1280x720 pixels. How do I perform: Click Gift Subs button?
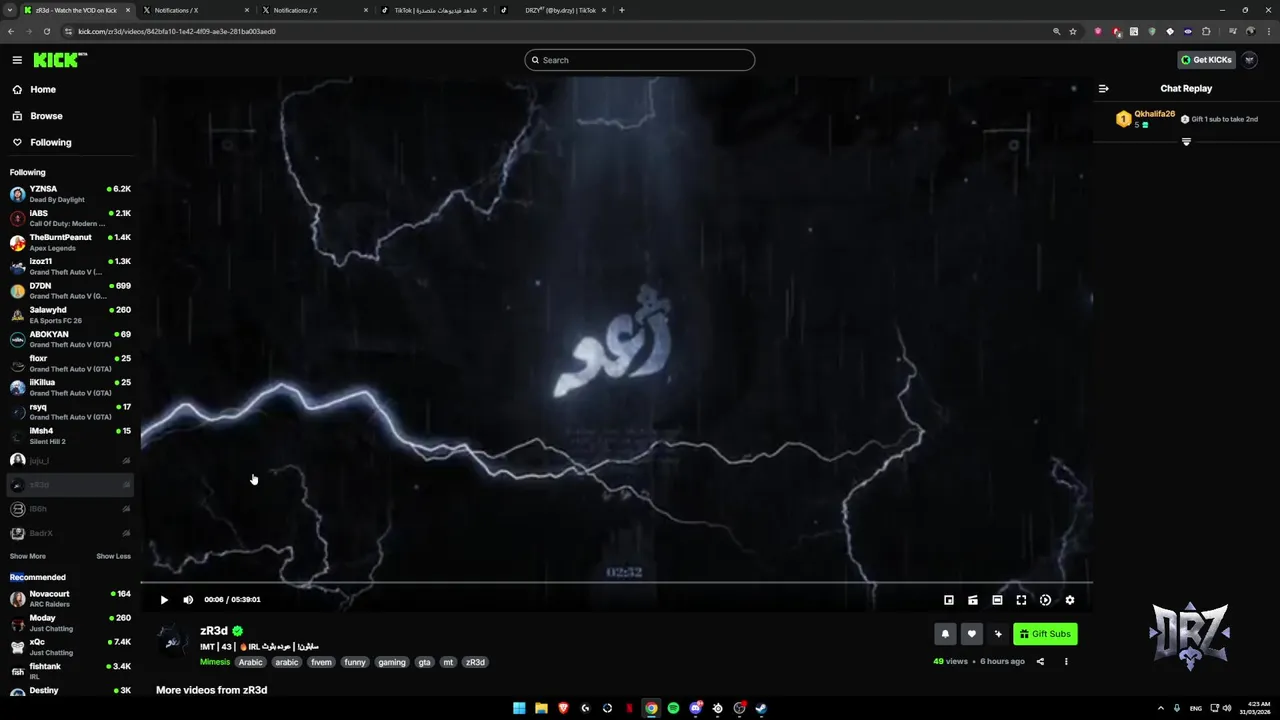coord(1045,634)
